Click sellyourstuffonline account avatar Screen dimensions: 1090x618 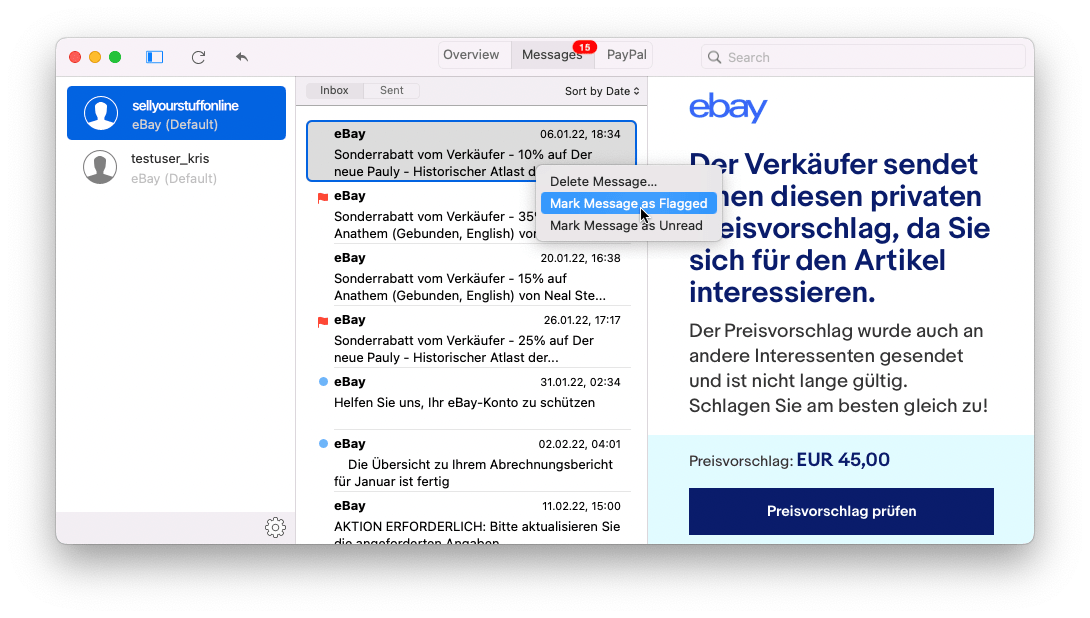coord(101,113)
